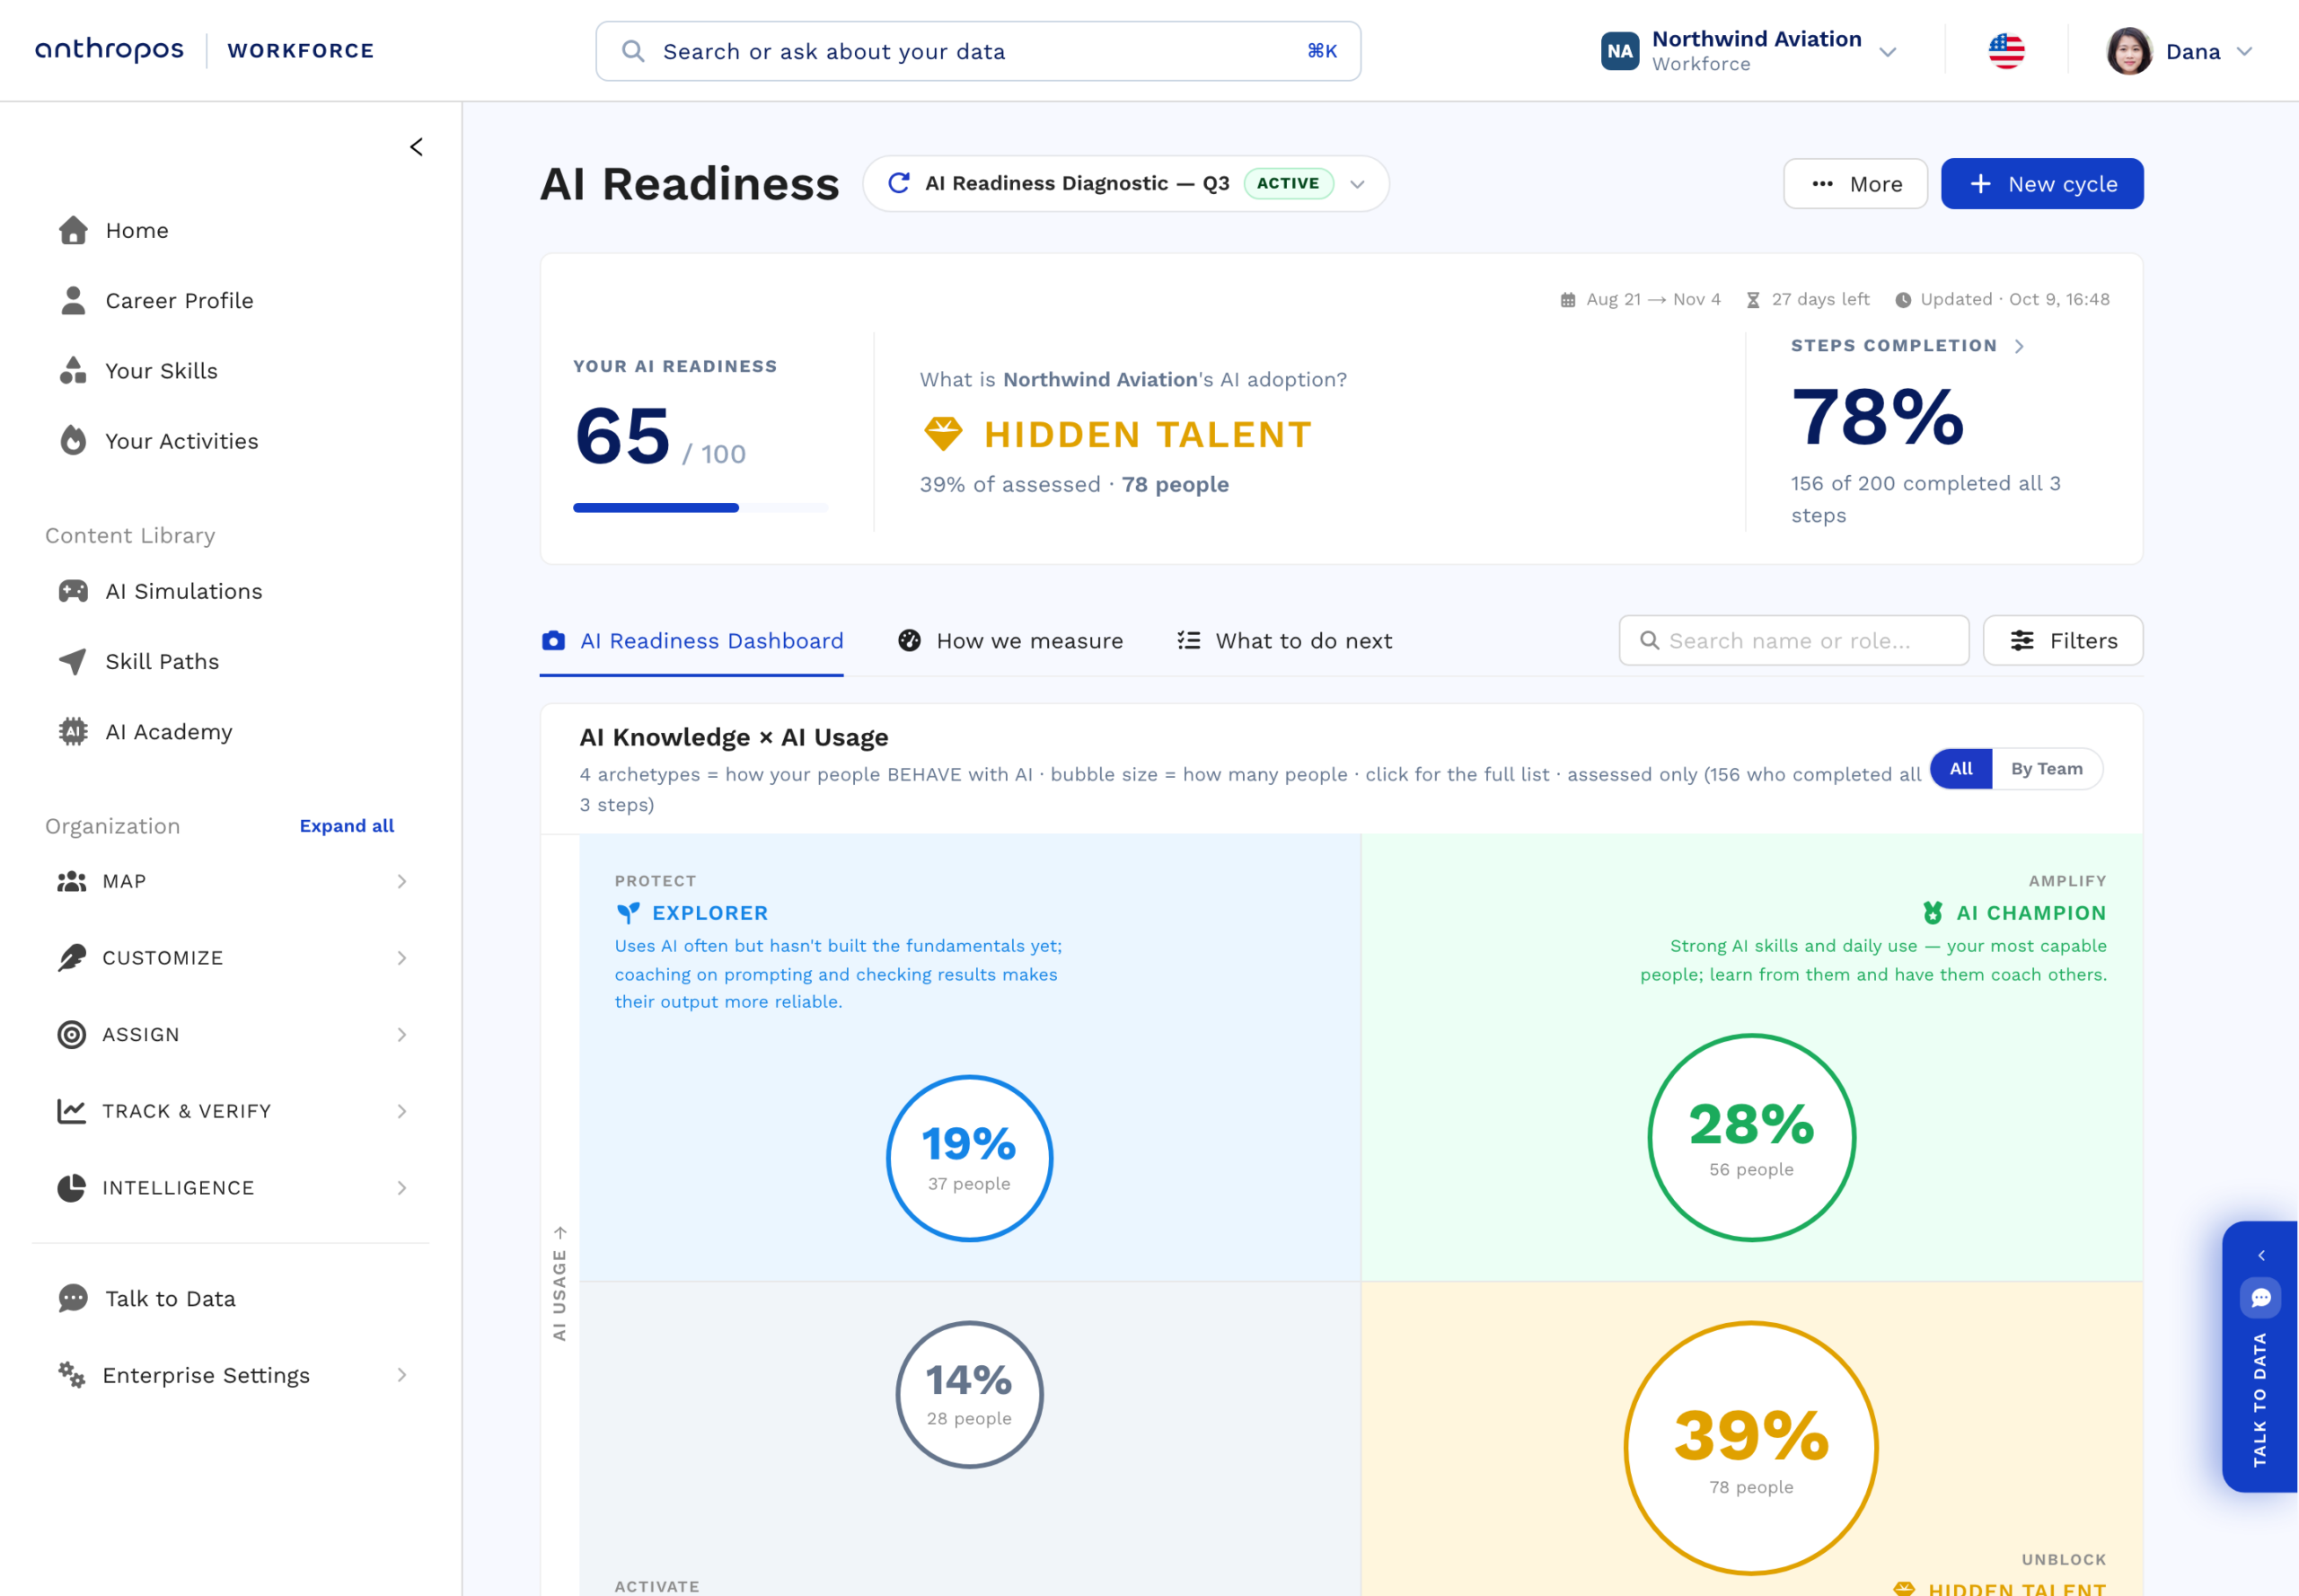Open the AI Academy chip icon
Screen dimensions: 2299x1596
coord(73,731)
